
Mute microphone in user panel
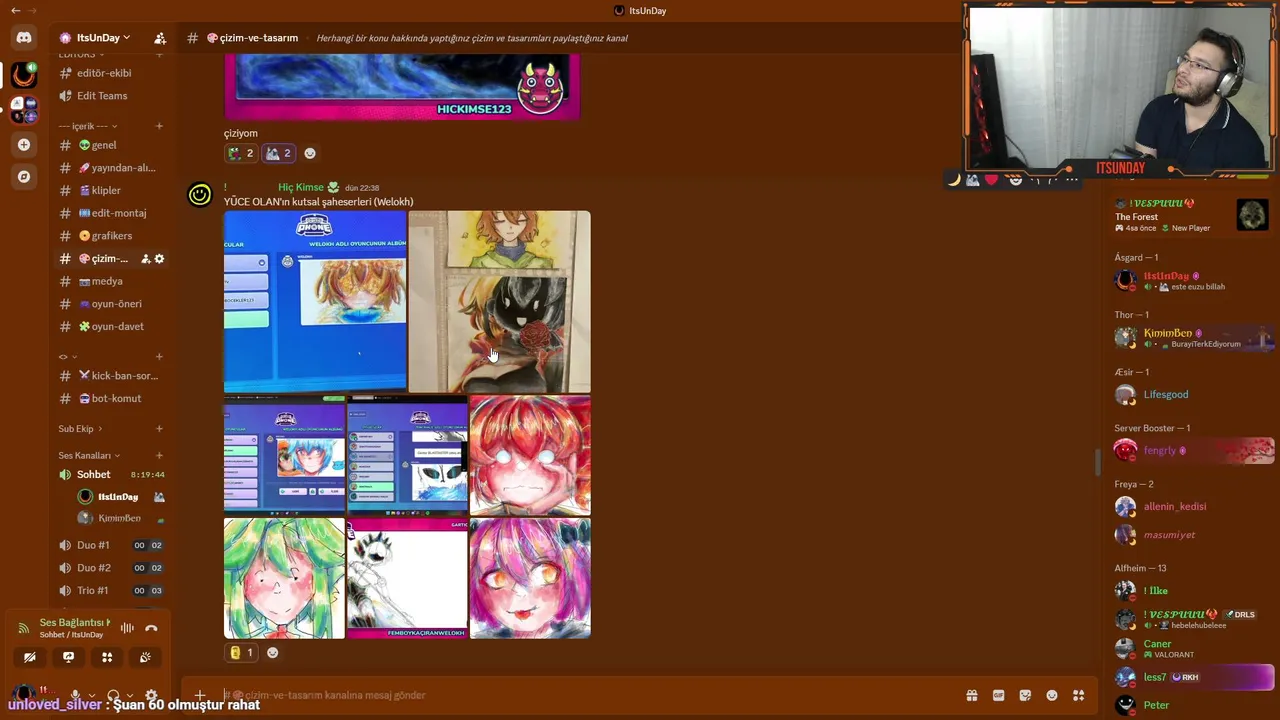pyautogui.click(x=75, y=695)
